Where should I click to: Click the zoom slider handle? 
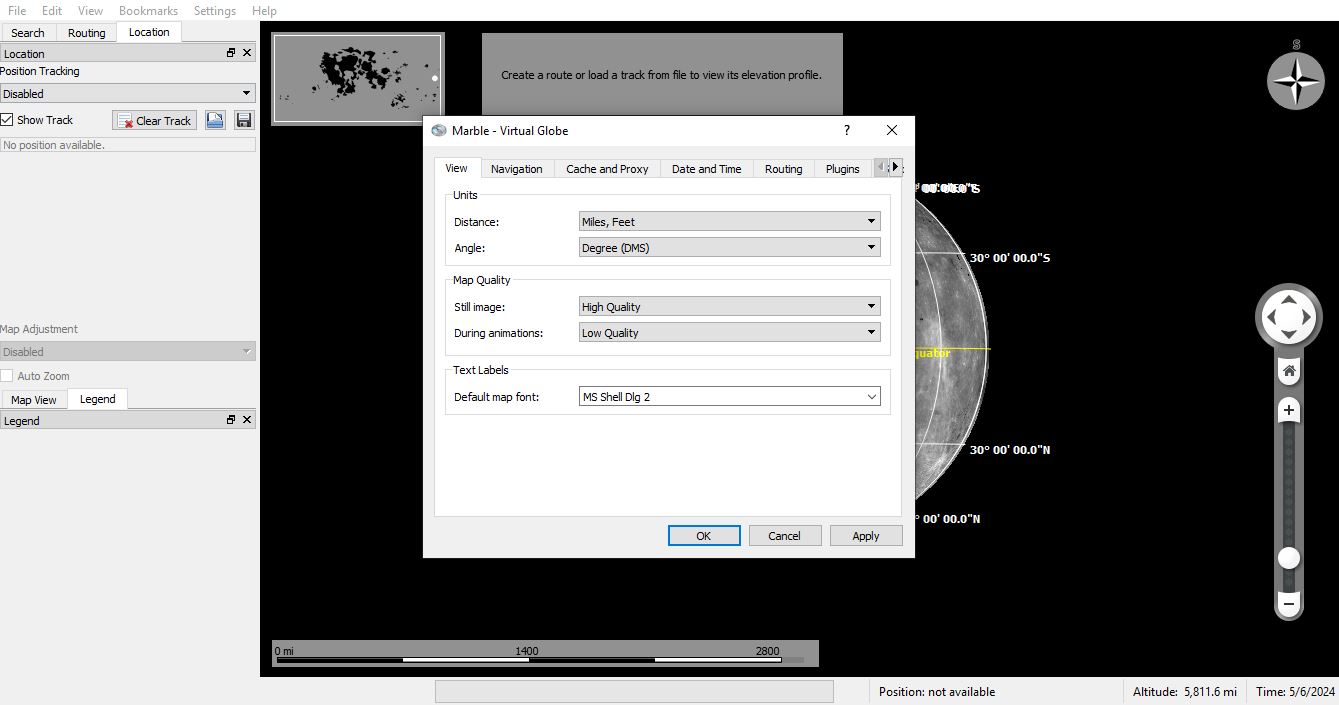(1289, 557)
